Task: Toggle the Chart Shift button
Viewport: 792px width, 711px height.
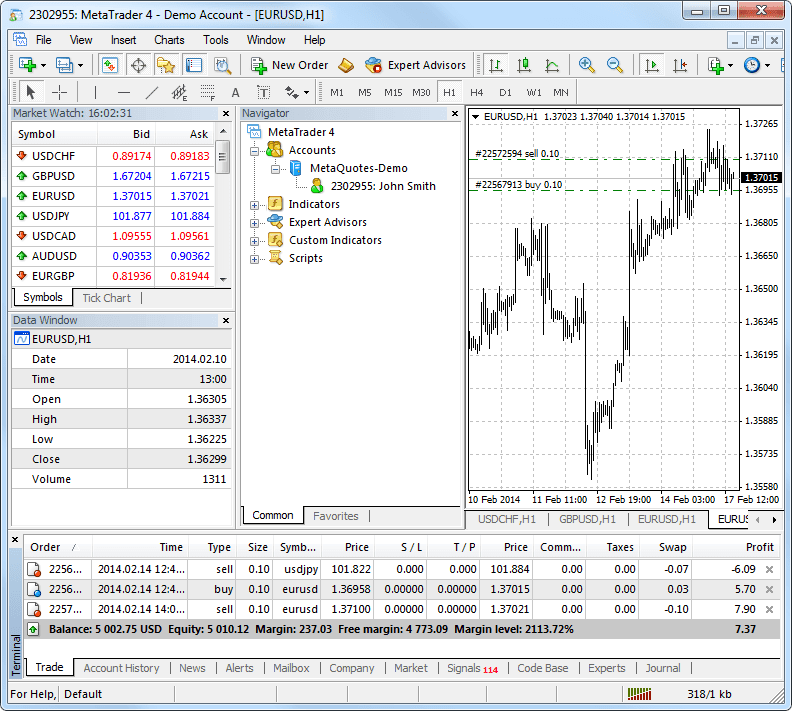Action: (x=680, y=65)
